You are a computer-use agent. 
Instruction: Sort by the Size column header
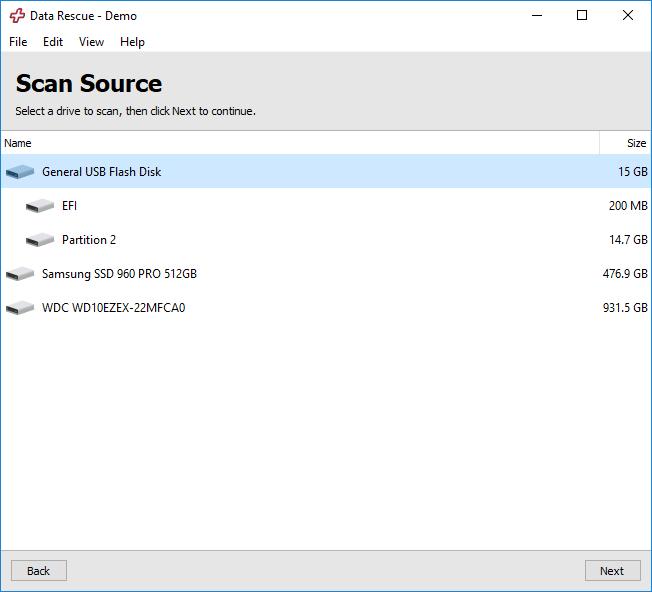coord(625,143)
